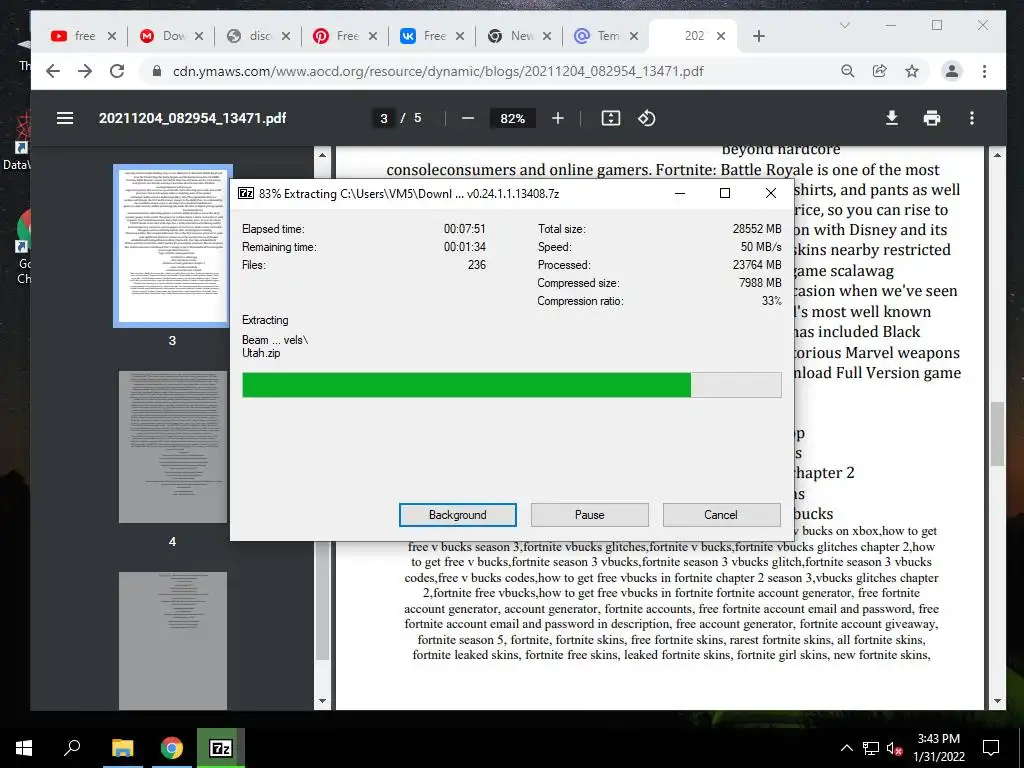Select page 4 thumbnail
This screenshot has width=1024, height=768.
172,447
